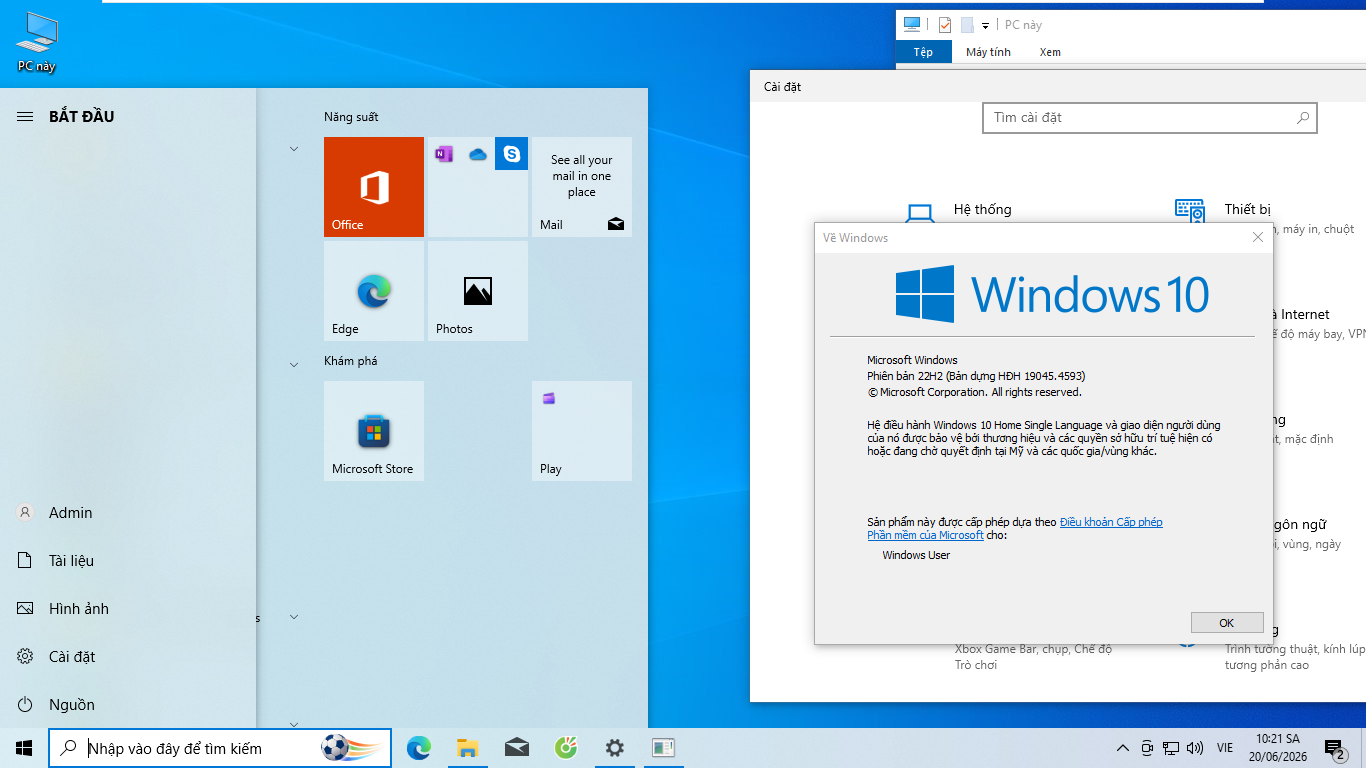The width and height of the screenshot is (1366, 768).
Task: Switch to the Máy tính ribbon tab
Action: click(x=988, y=52)
